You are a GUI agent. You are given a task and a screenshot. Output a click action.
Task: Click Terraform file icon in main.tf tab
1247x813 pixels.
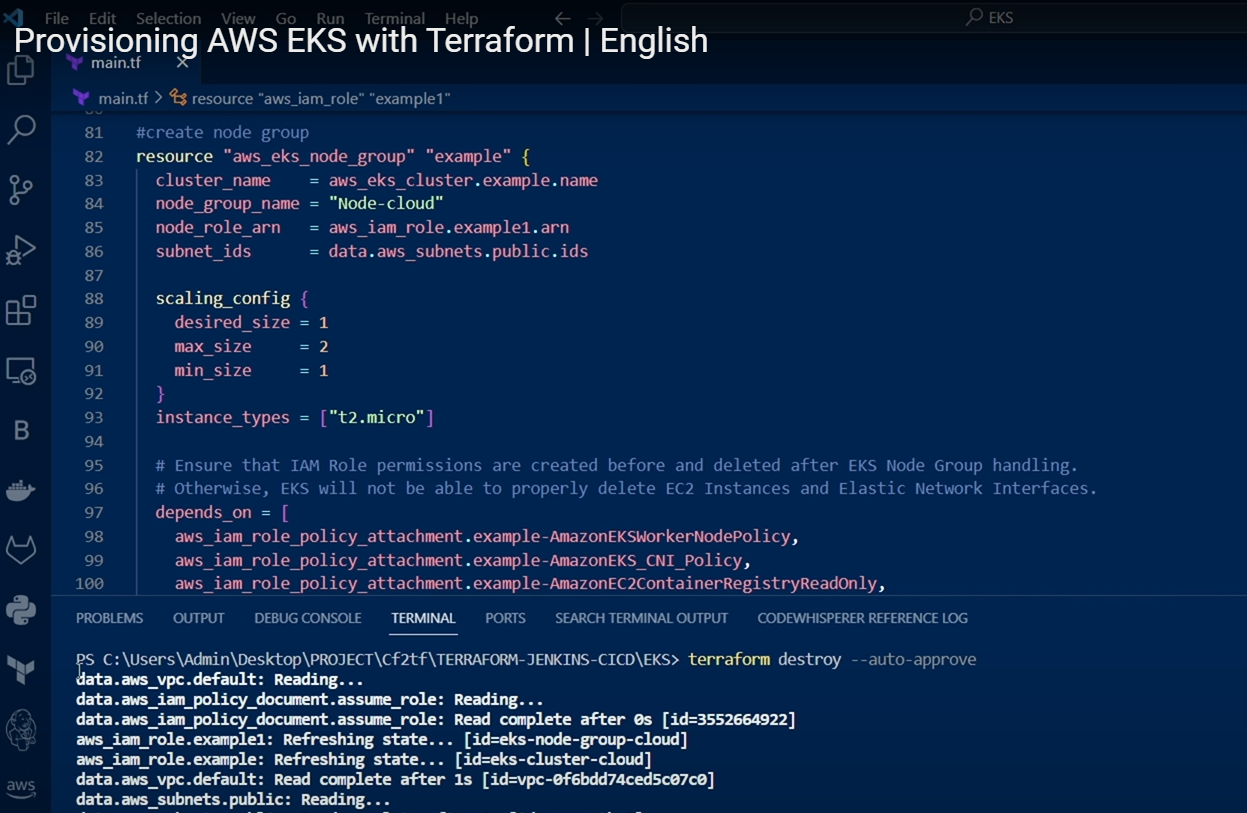tap(75, 63)
